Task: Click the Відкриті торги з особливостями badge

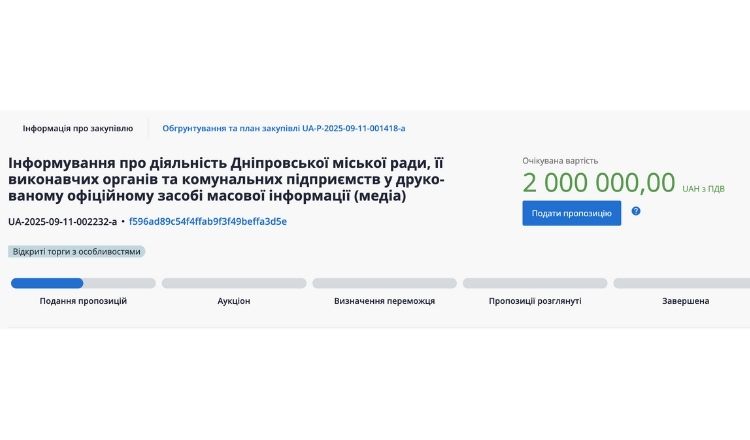Action: pyautogui.click(x=77, y=252)
